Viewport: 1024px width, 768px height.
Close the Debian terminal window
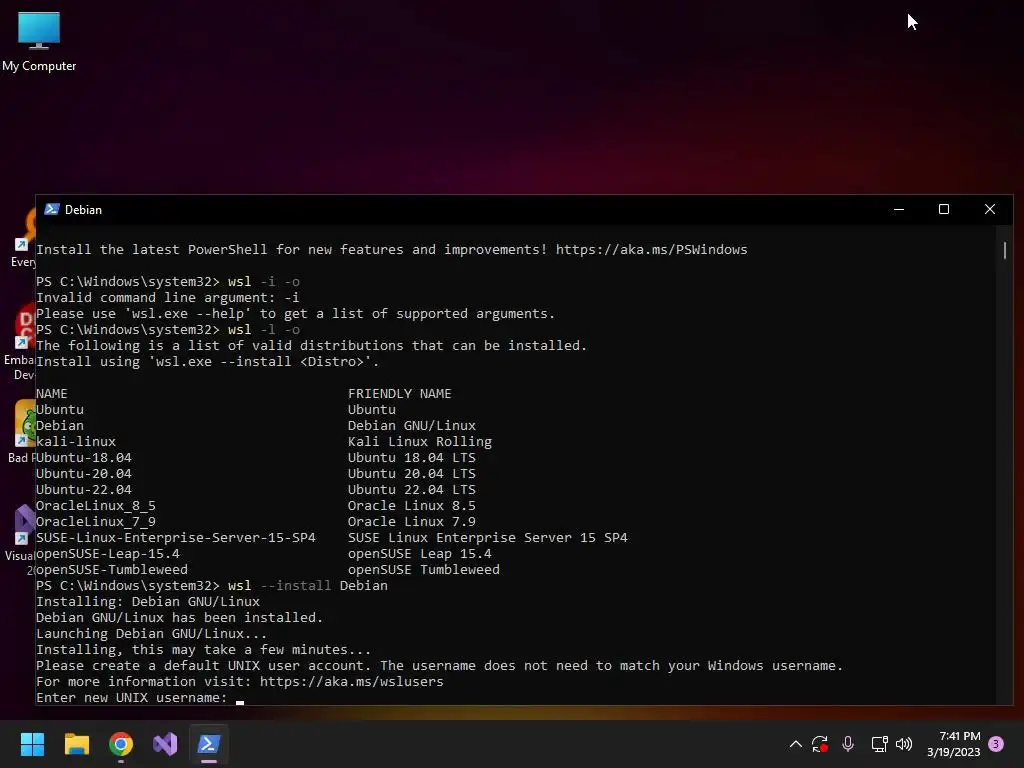tap(990, 209)
